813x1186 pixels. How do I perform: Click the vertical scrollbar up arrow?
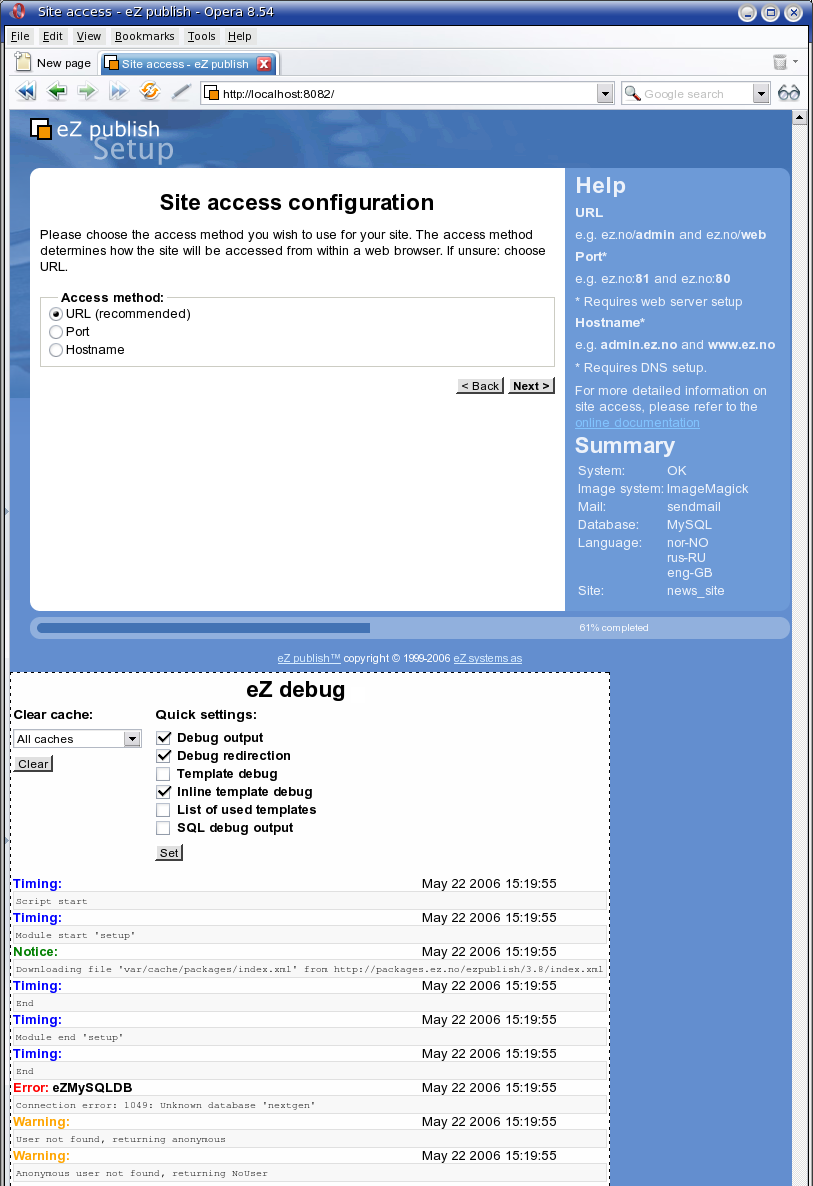(x=799, y=117)
